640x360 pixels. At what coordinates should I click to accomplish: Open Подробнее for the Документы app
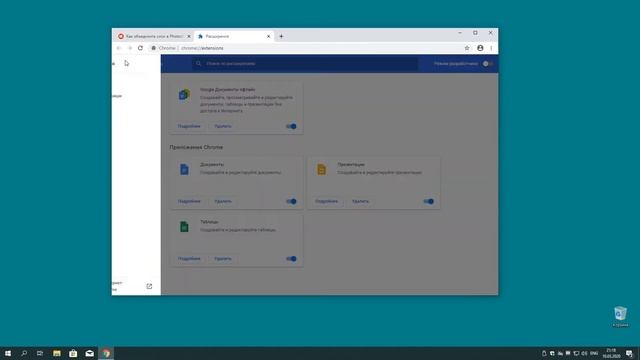189,202
